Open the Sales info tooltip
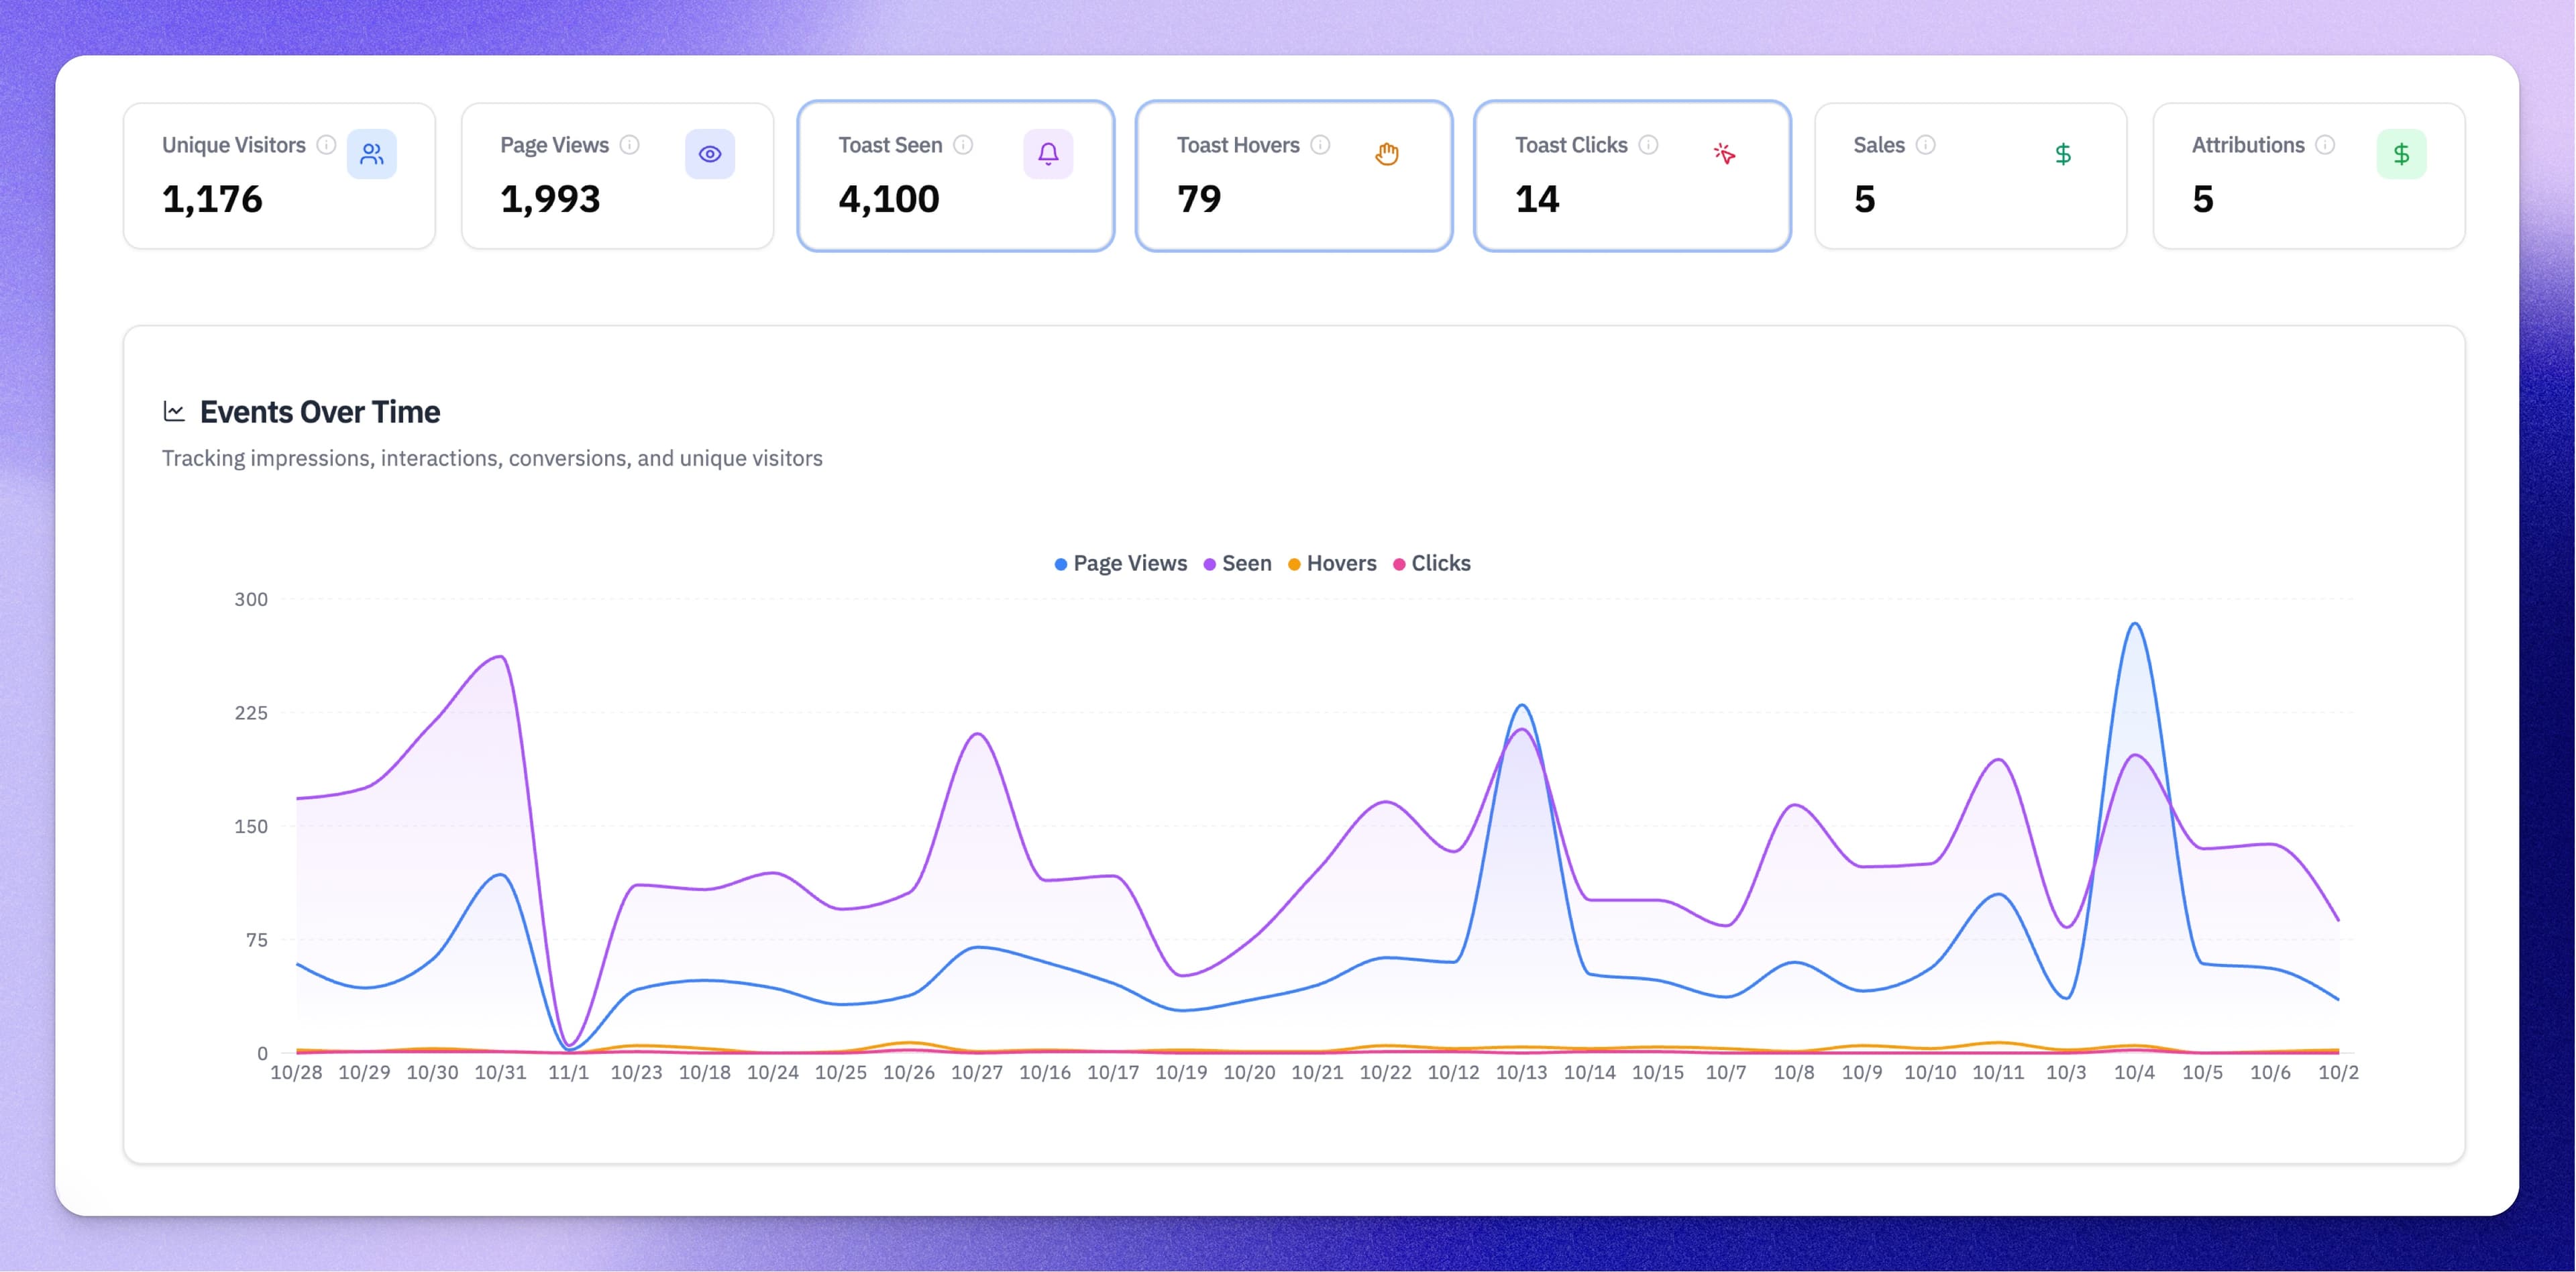The image size is (2576, 1272). pos(1926,144)
